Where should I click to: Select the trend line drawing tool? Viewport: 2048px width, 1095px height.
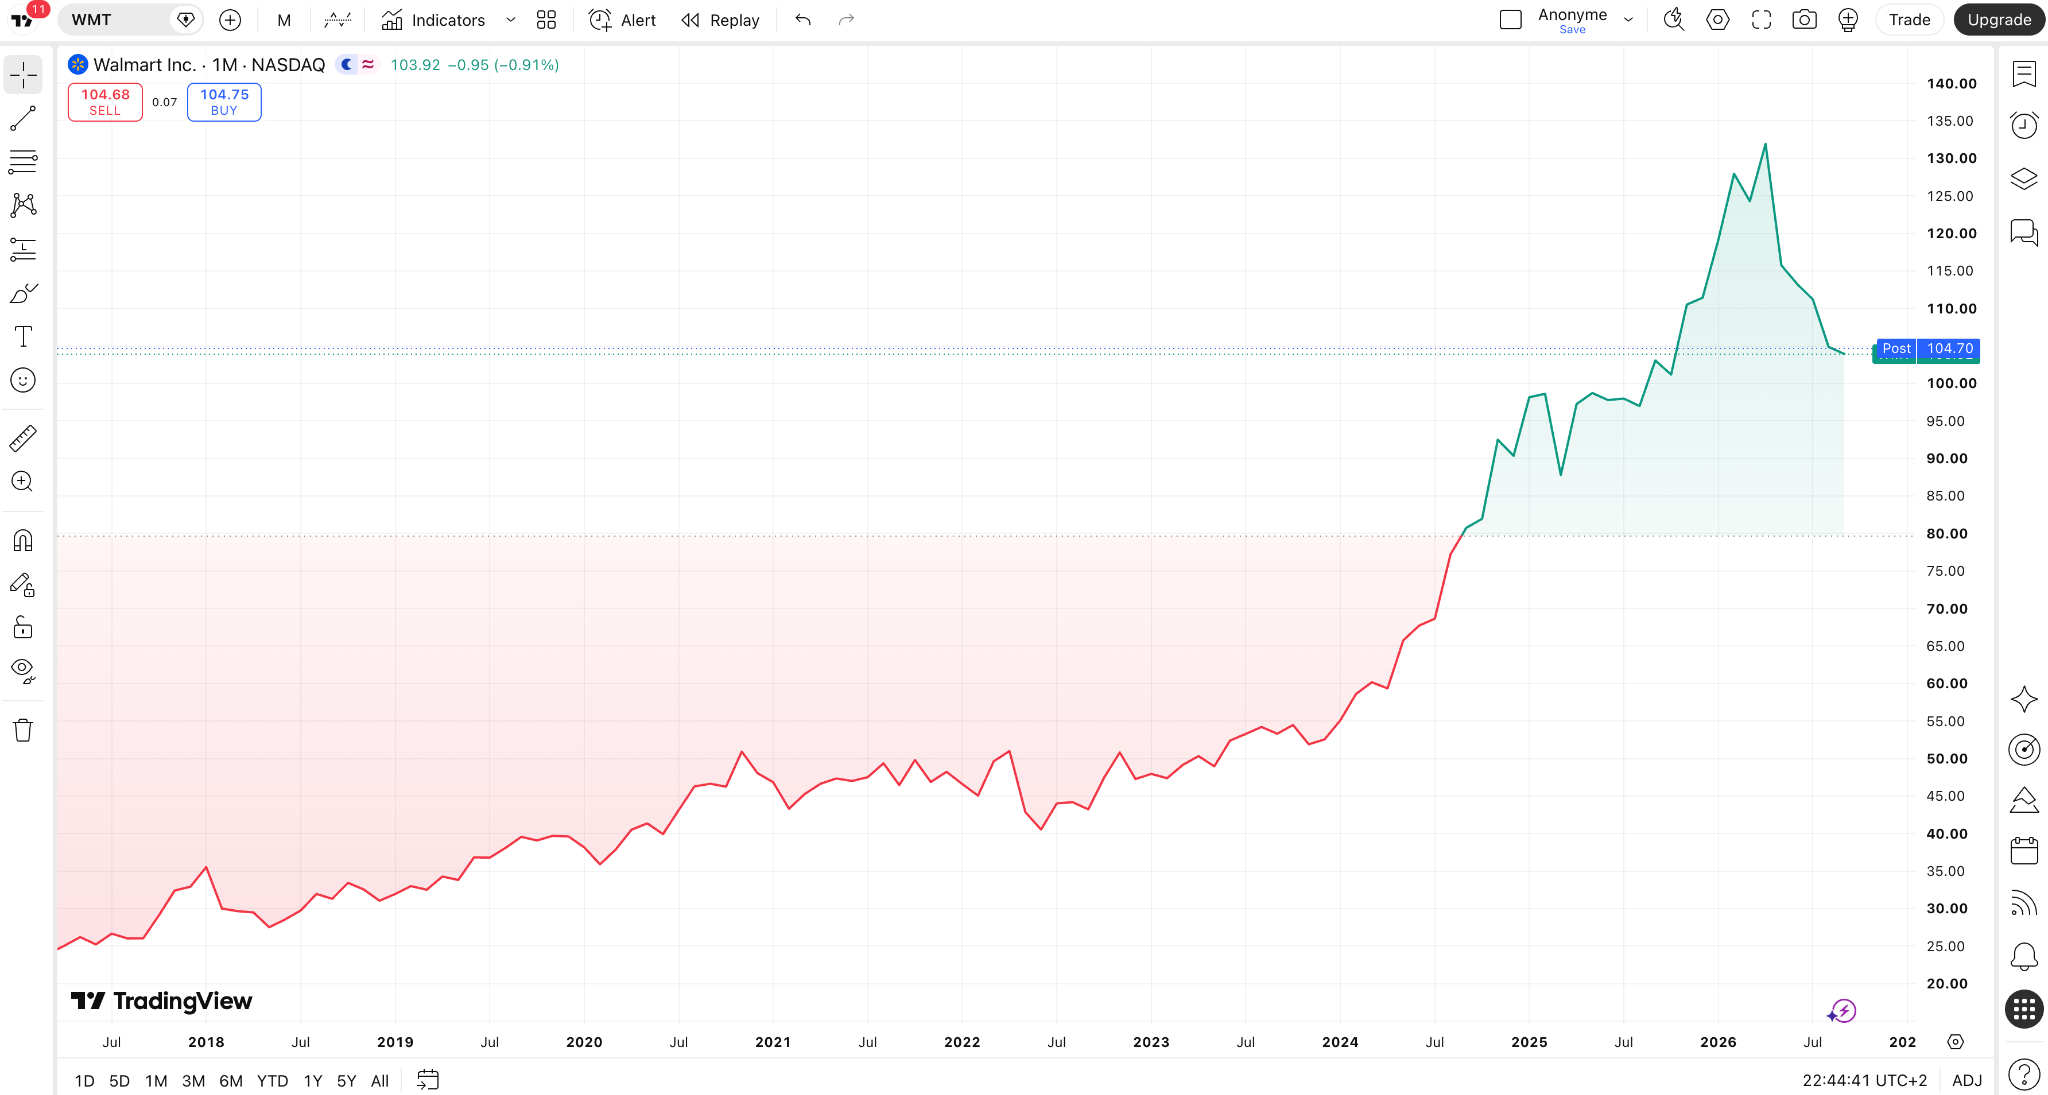click(x=23, y=118)
